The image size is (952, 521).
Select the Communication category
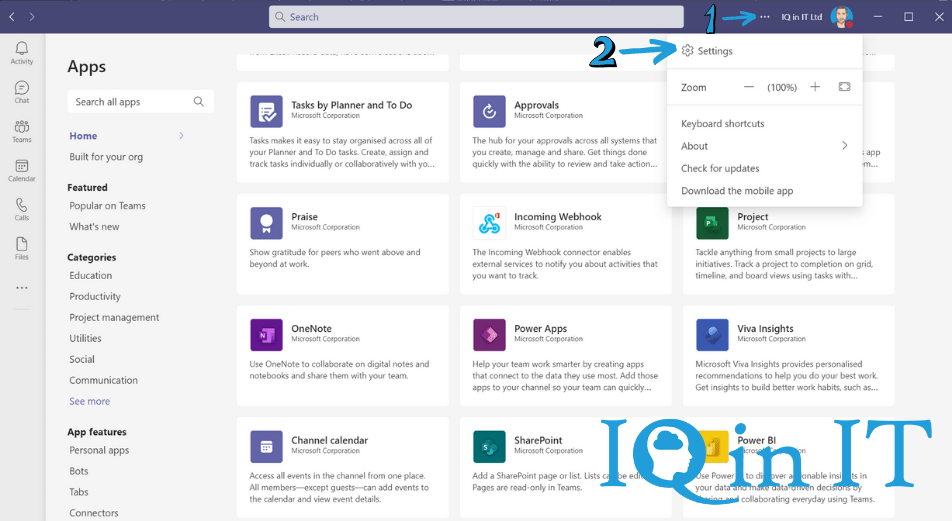(103, 380)
